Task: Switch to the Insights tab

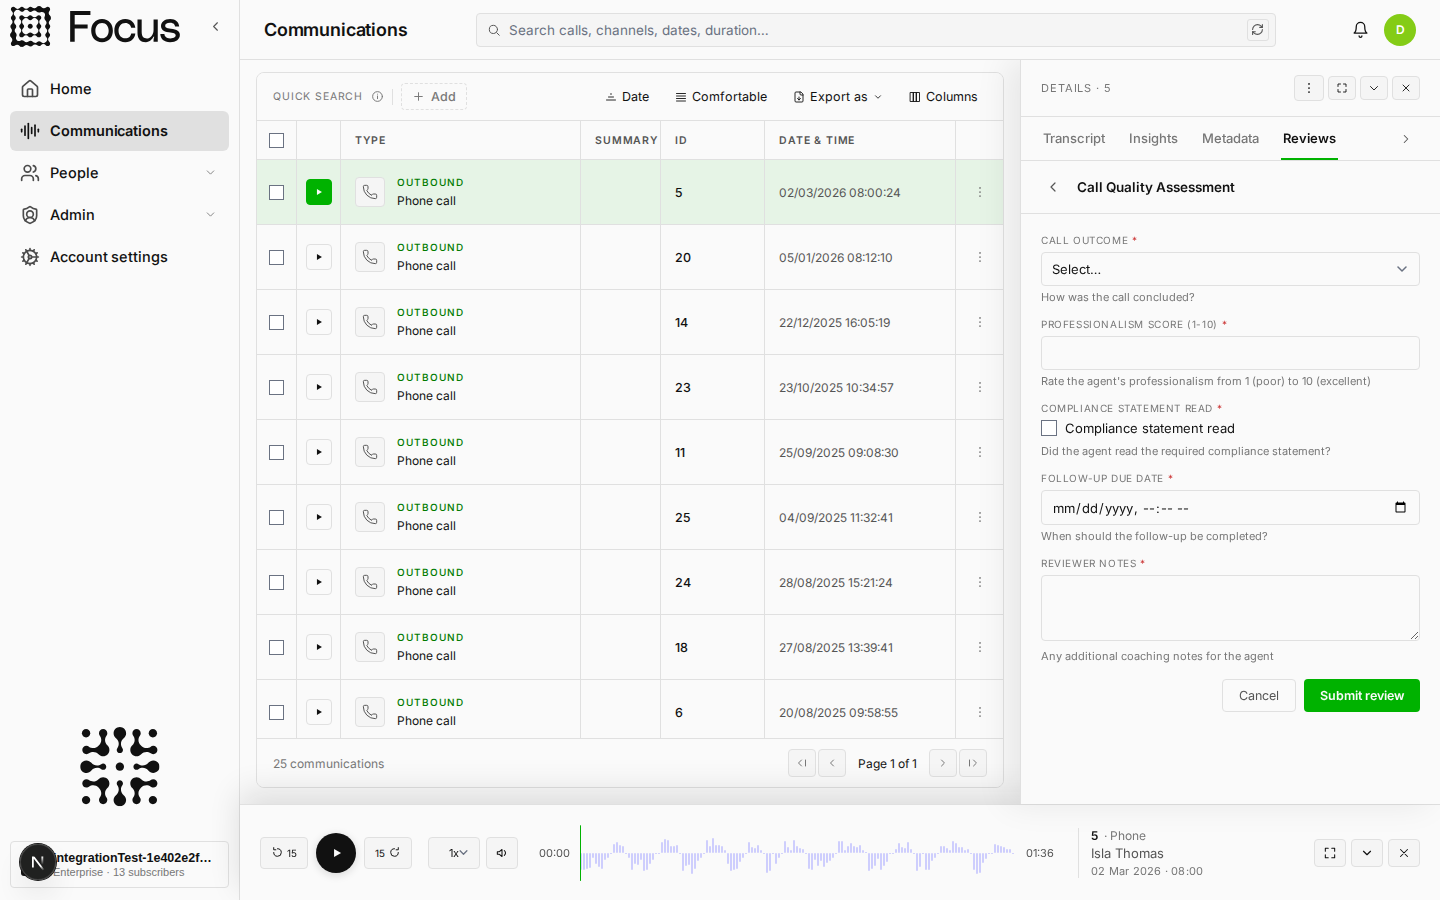Action: tap(1153, 139)
